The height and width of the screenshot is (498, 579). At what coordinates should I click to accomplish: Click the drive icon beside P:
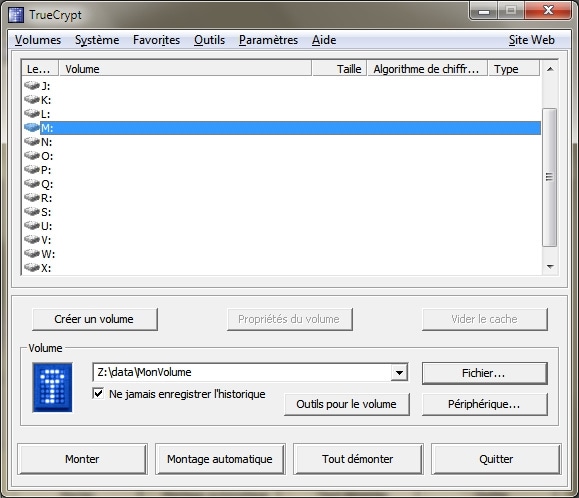pos(32,170)
